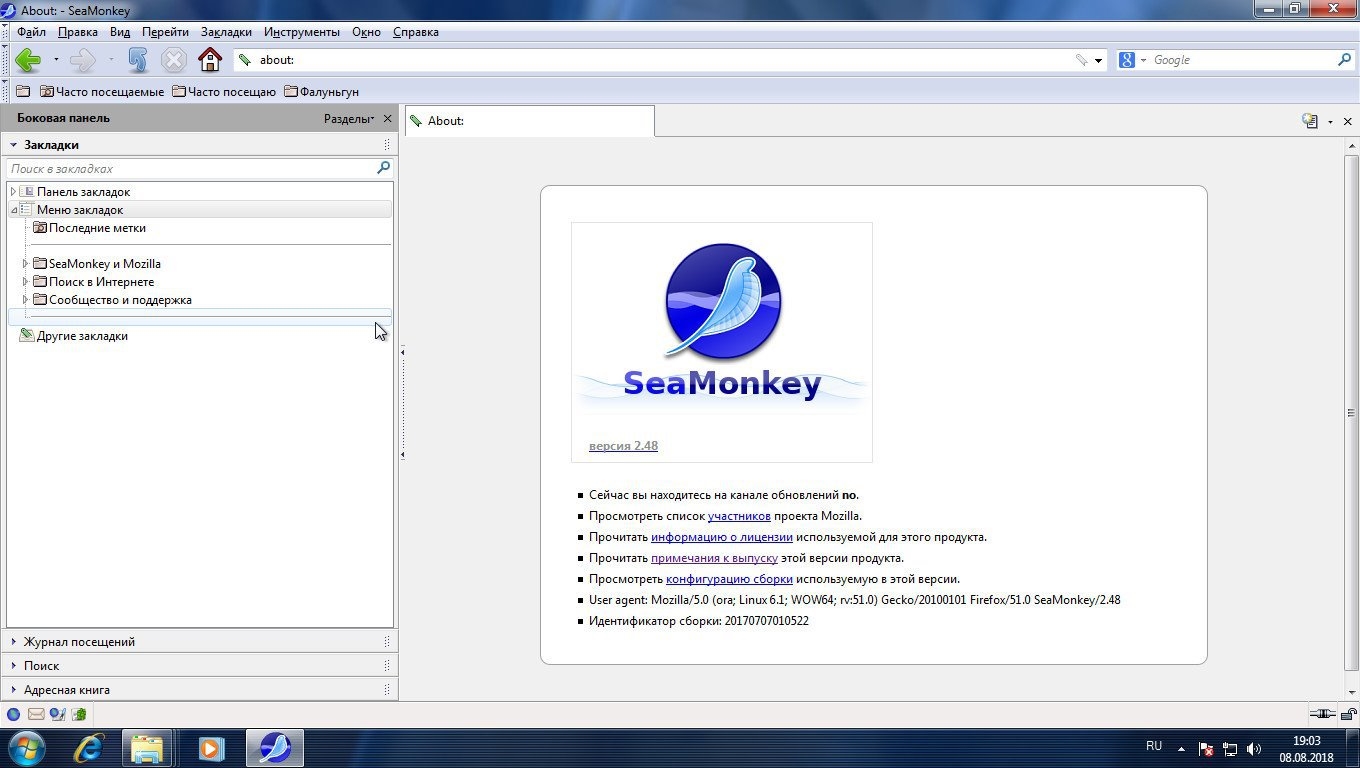Close the sidebar panel with X
This screenshot has width=1360, height=768.
click(x=388, y=118)
